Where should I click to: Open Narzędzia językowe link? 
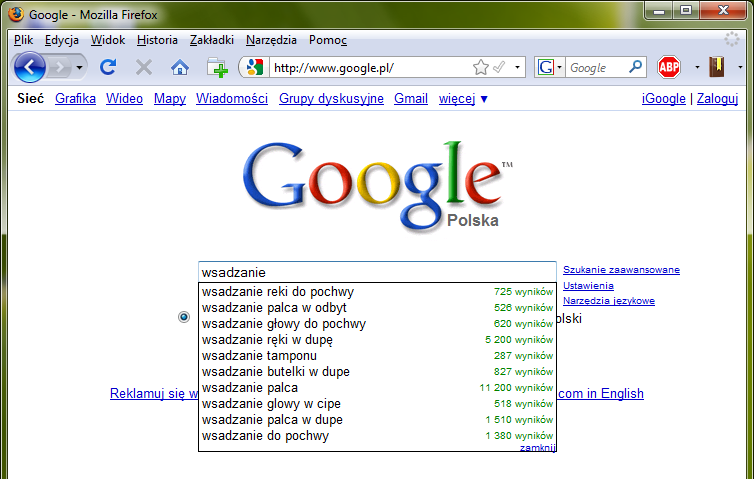pyautogui.click(x=609, y=301)
